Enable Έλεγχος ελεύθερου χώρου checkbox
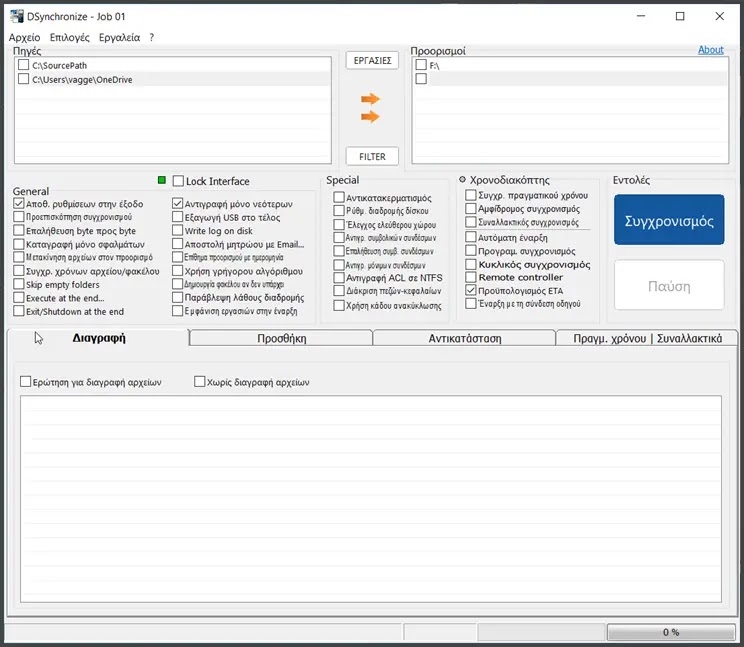 pyautogui.click(x=339, y=224)
